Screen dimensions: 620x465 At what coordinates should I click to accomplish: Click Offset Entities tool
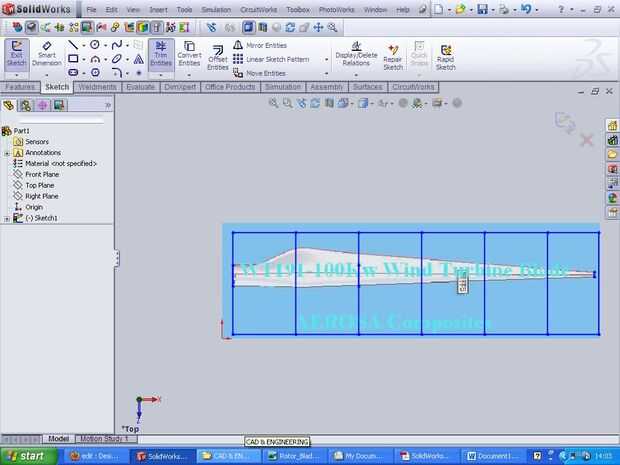click(x=218, y=57)
